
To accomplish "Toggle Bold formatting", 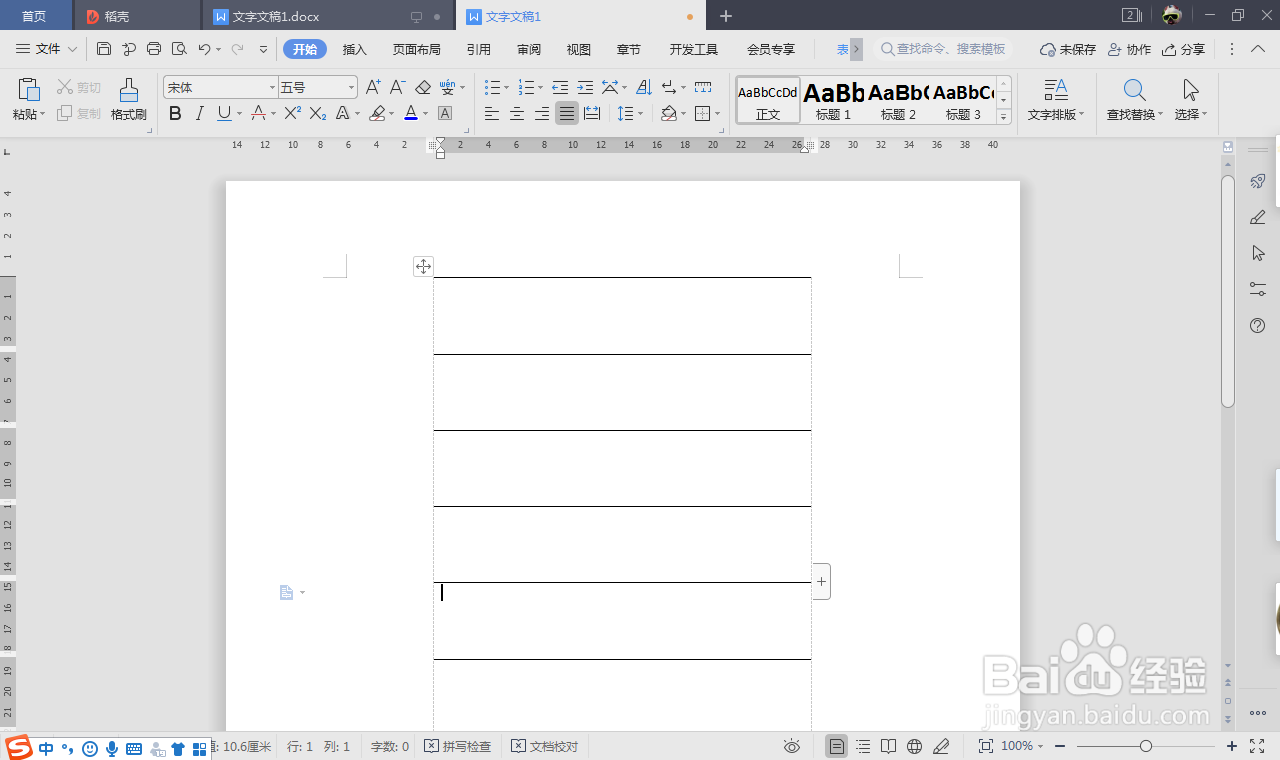I will tap(175, 113).
